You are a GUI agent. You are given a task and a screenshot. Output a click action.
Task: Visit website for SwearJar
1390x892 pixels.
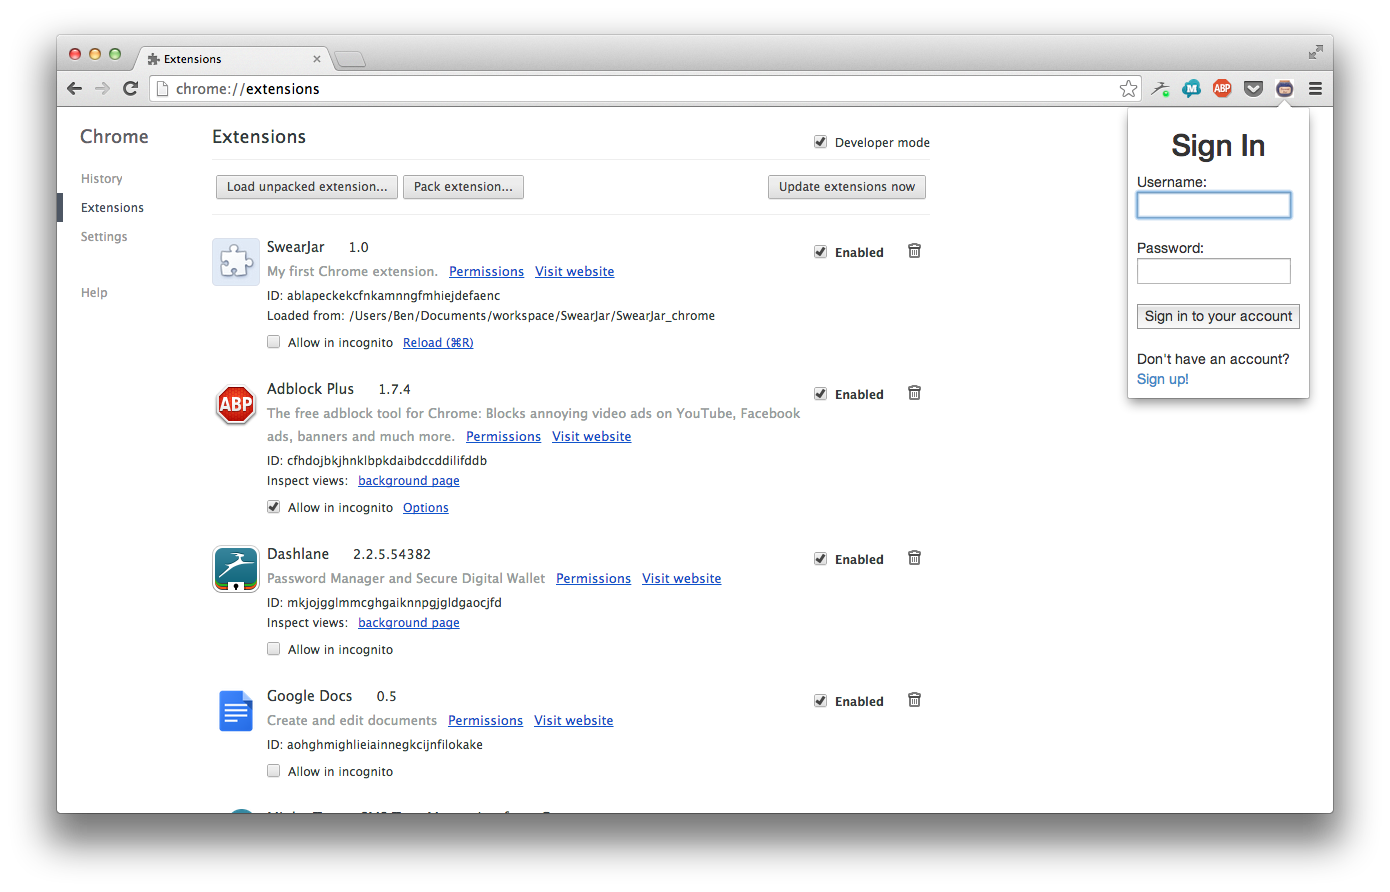coord(575,272)
